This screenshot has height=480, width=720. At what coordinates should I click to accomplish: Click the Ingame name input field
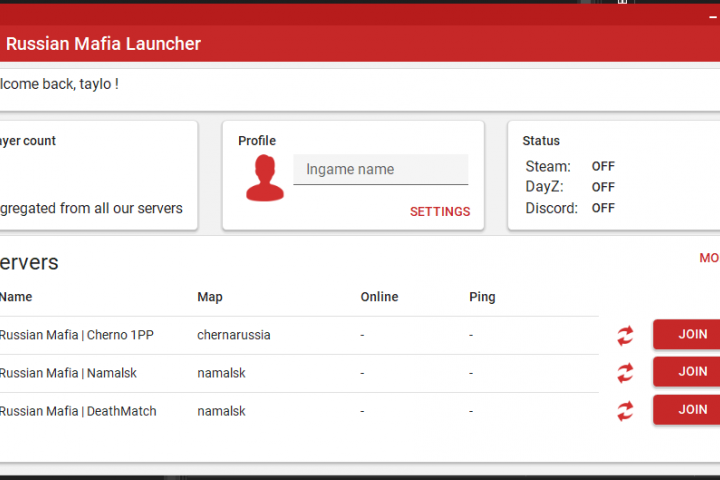(381, 169)
